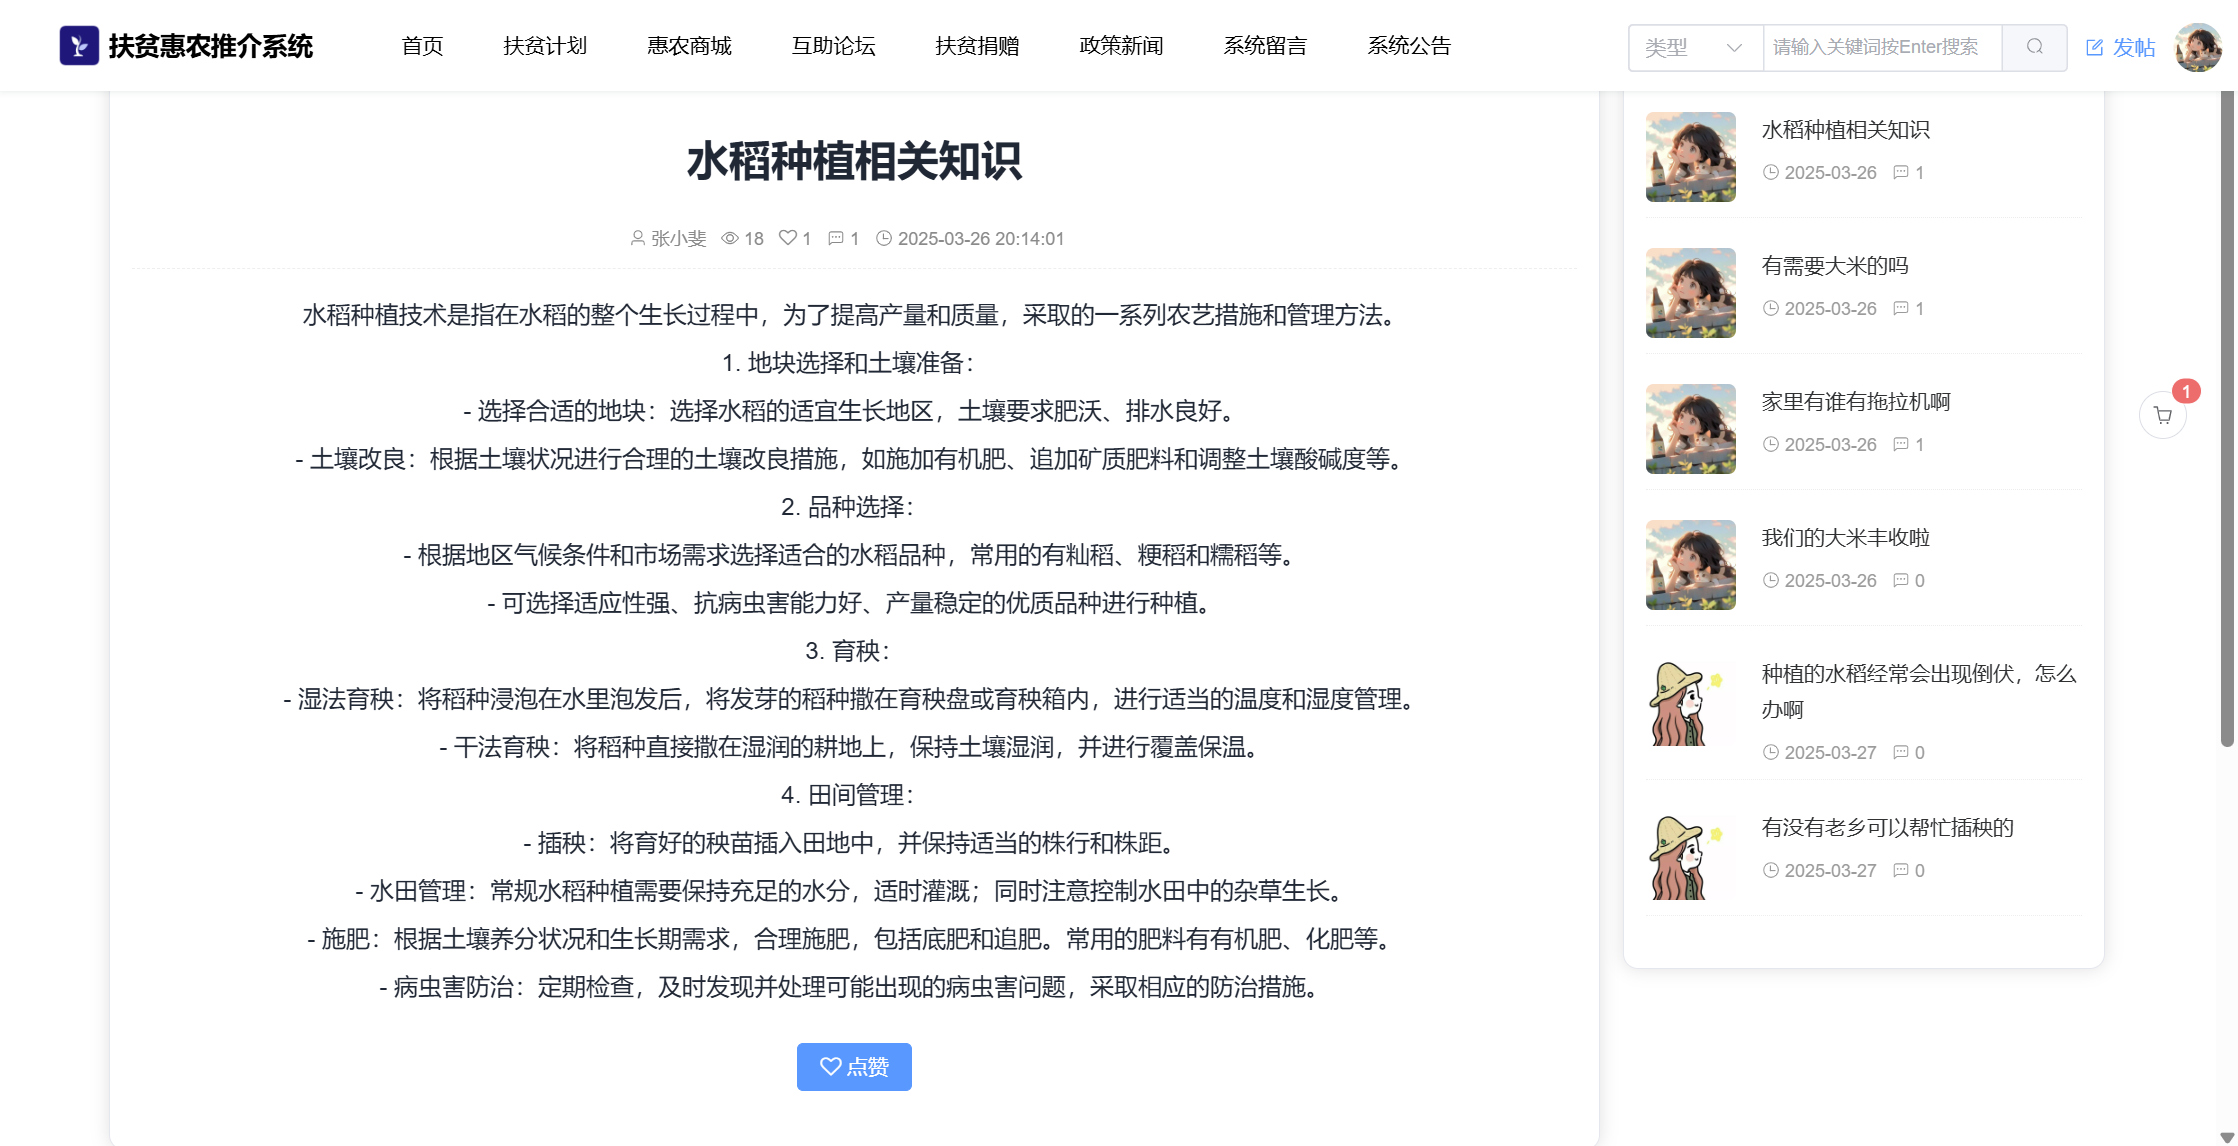Click the 类型 dropdown chevron arrow
The height and width of the screenshot is (1146, 2238).
(x=1734, y=47)
